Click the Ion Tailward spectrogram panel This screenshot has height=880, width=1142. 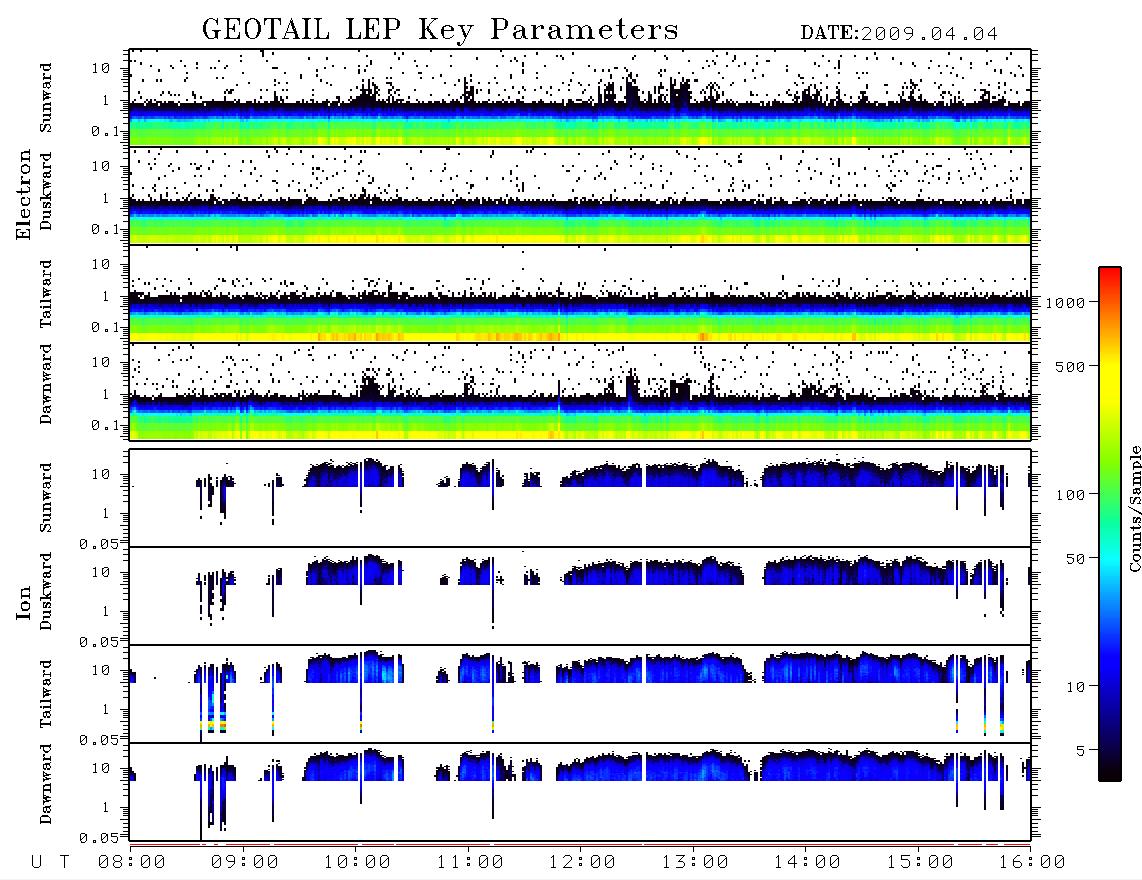pyautogui.click(x=580, y=694)
